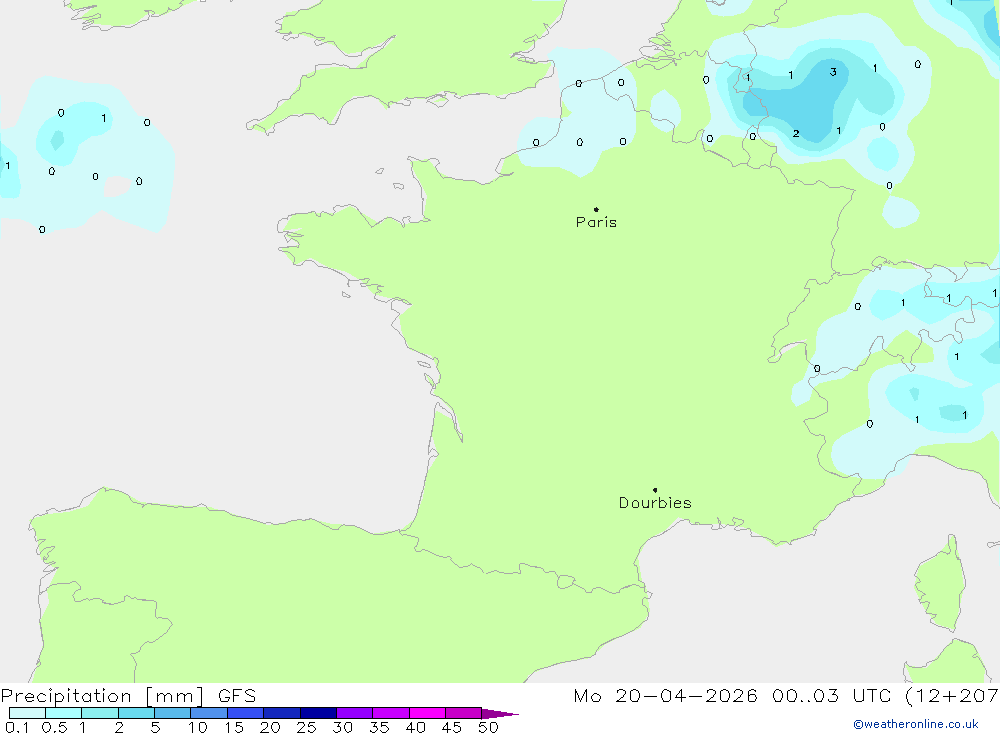Click the '00..03 UTC' time text
The image size is (1000, 733).
[831, 696]
